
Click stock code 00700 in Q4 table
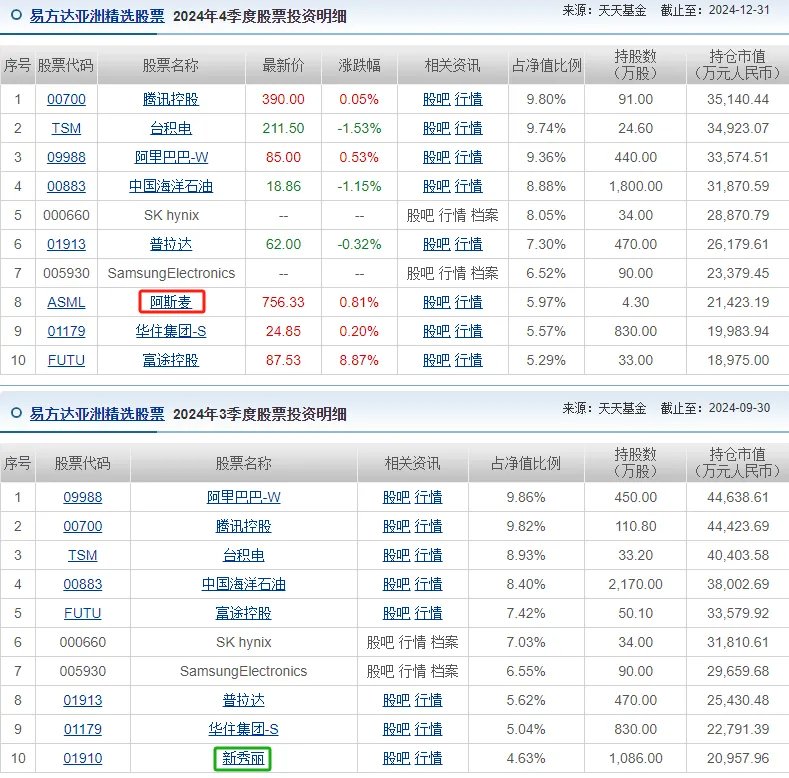(x=66, y=100)
